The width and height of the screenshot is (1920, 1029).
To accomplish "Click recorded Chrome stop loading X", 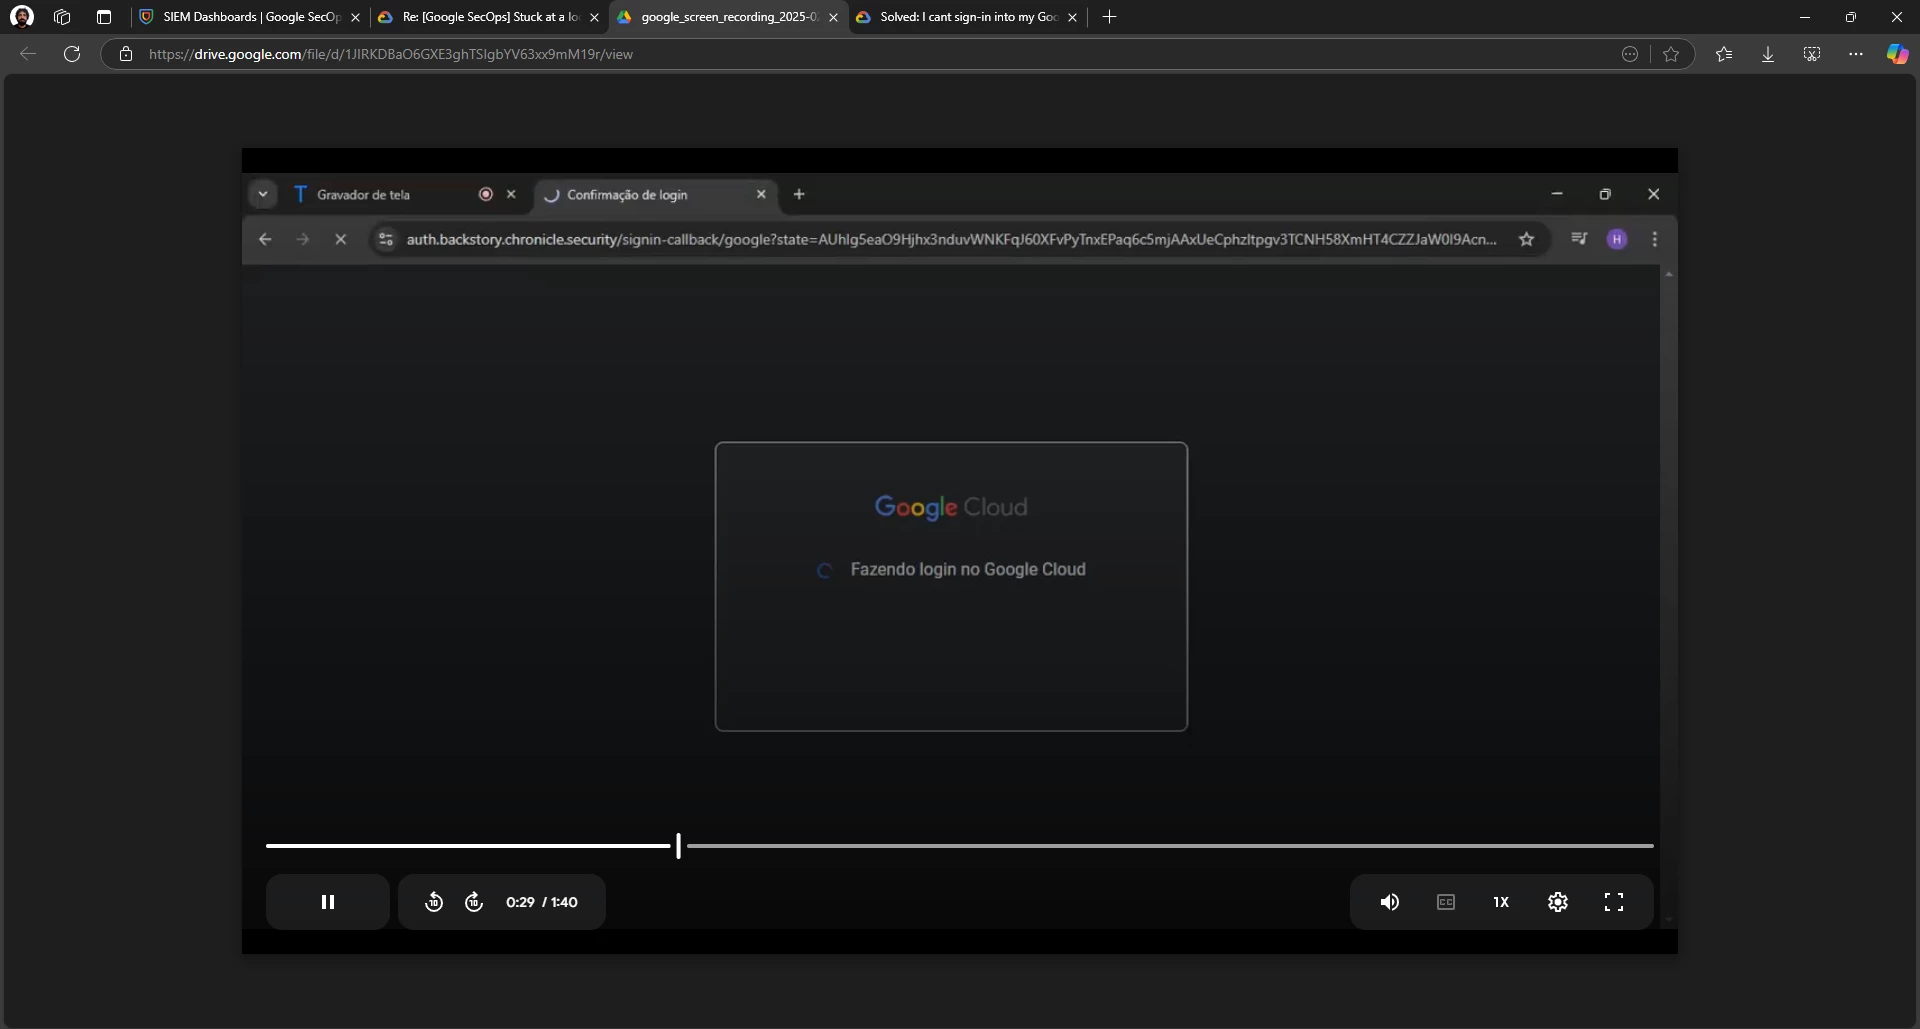I will pos(341,239).
